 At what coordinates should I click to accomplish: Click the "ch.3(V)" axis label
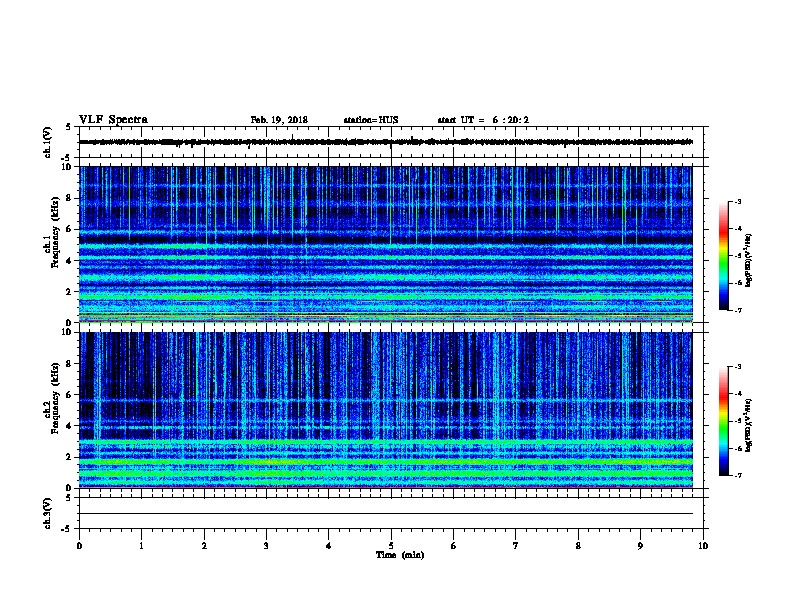click(47, 513)
